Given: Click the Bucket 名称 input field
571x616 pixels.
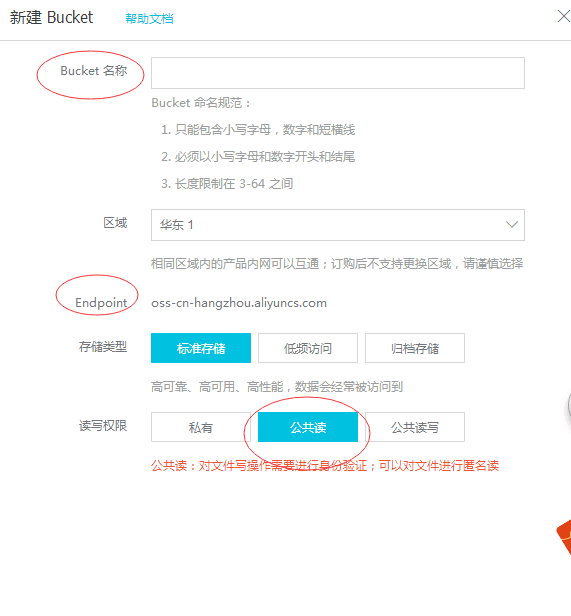Looking at the screenshot, I should point(338,73).
